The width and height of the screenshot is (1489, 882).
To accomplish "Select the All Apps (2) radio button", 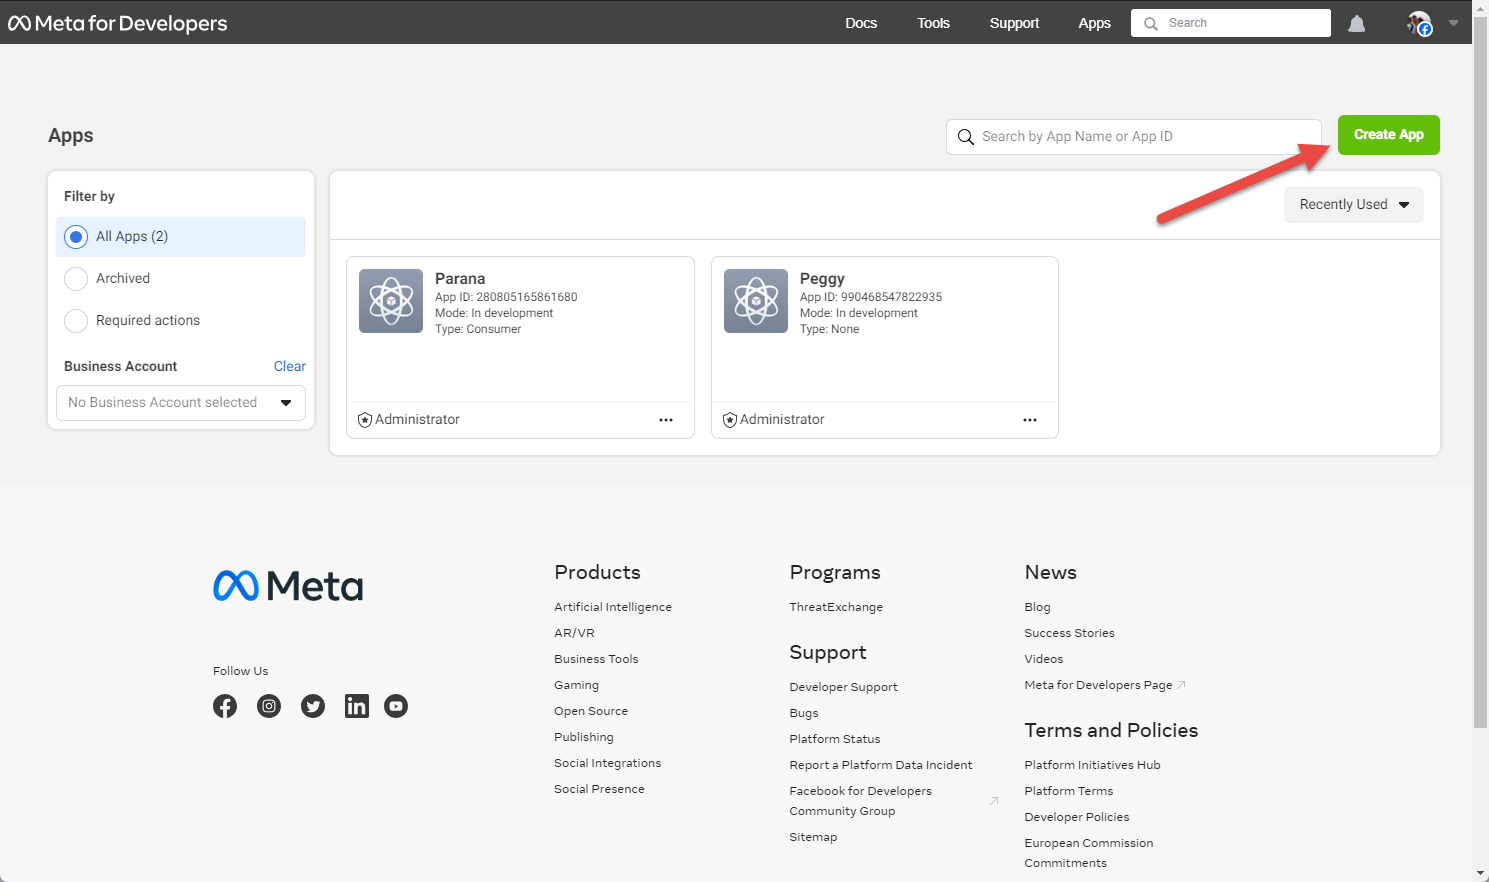I will (76, 237).
